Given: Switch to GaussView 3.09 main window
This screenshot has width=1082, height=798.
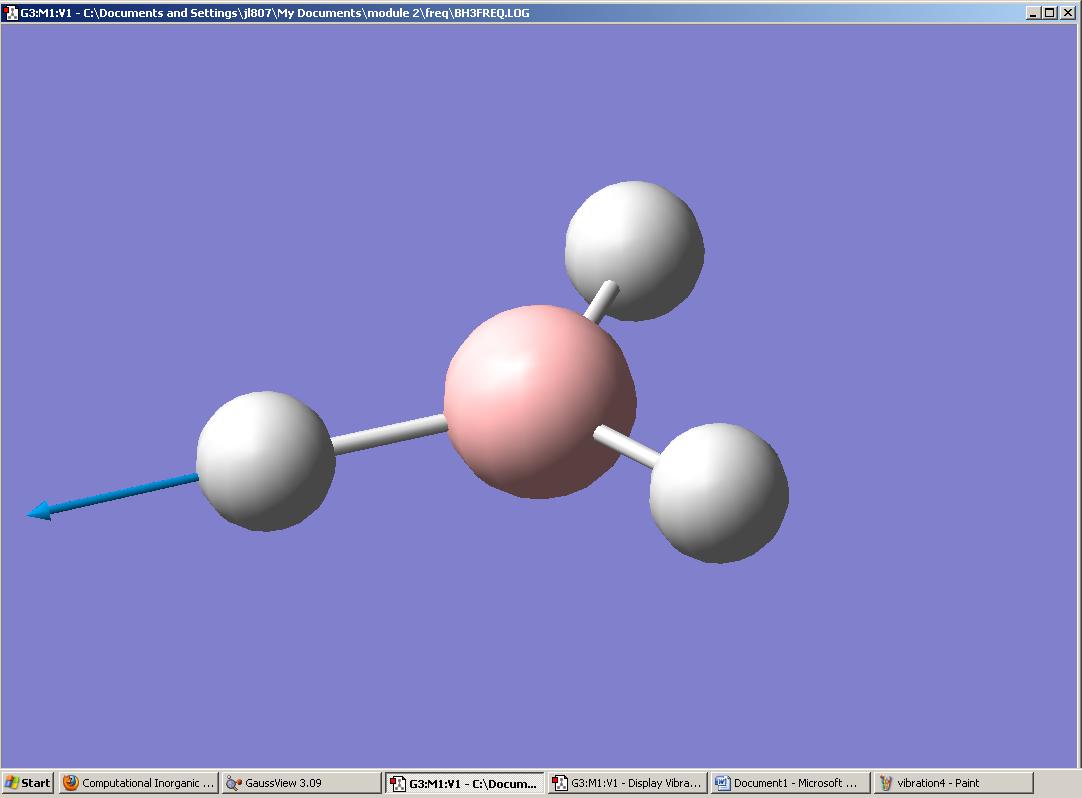Looking at the screenshot, I should click(300, 783).
